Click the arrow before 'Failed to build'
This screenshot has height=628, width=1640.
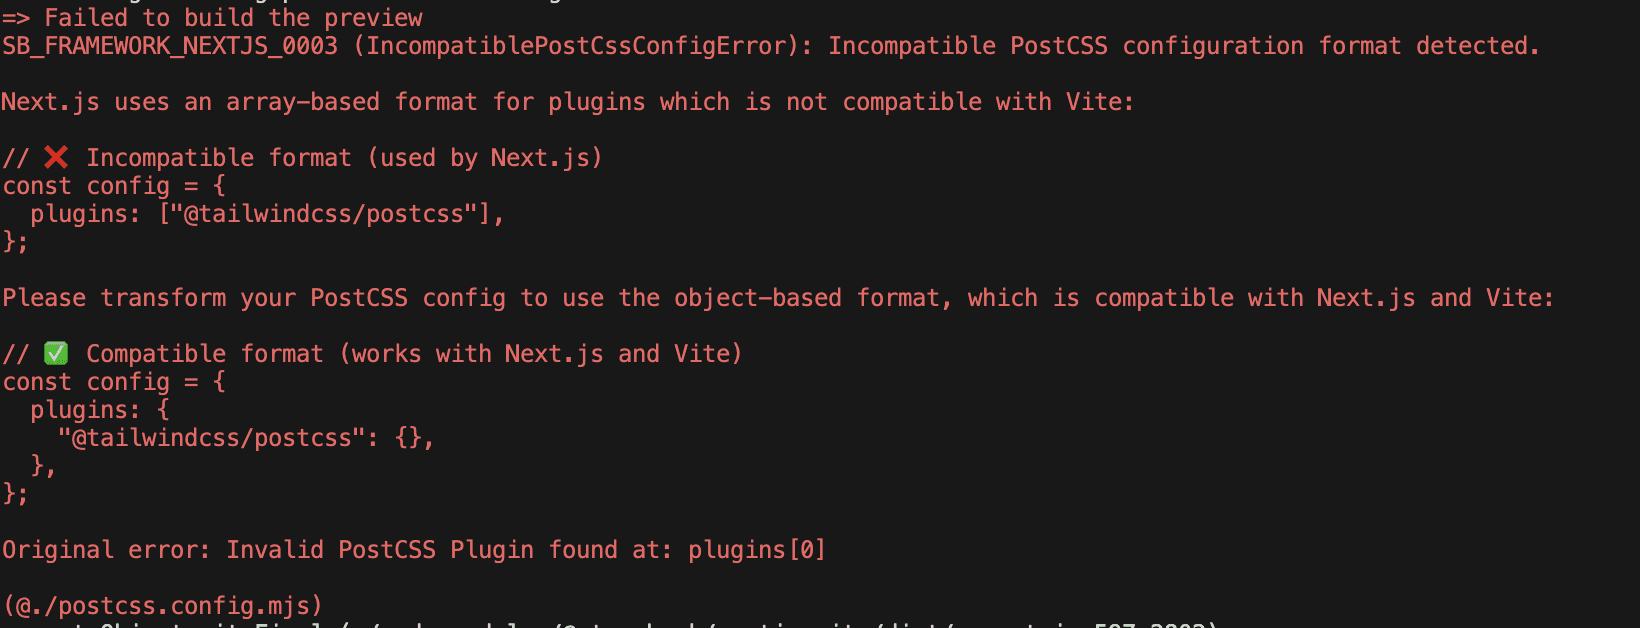point(15,18)
